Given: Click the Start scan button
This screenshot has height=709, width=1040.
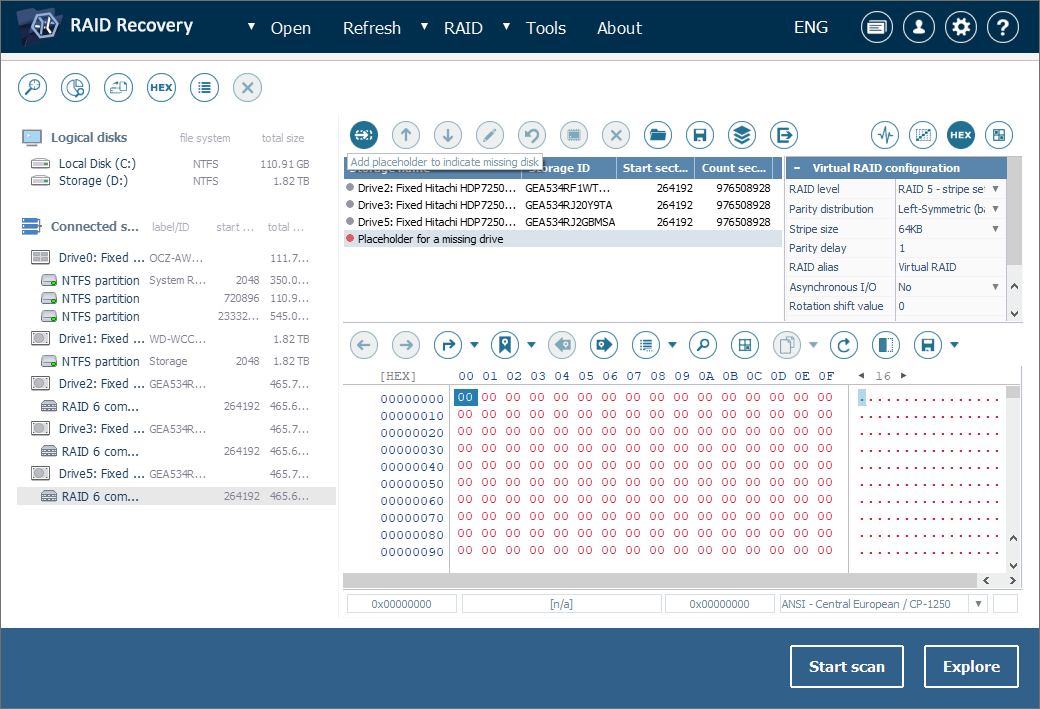Looking at the screenshot, I should (846, 667).
